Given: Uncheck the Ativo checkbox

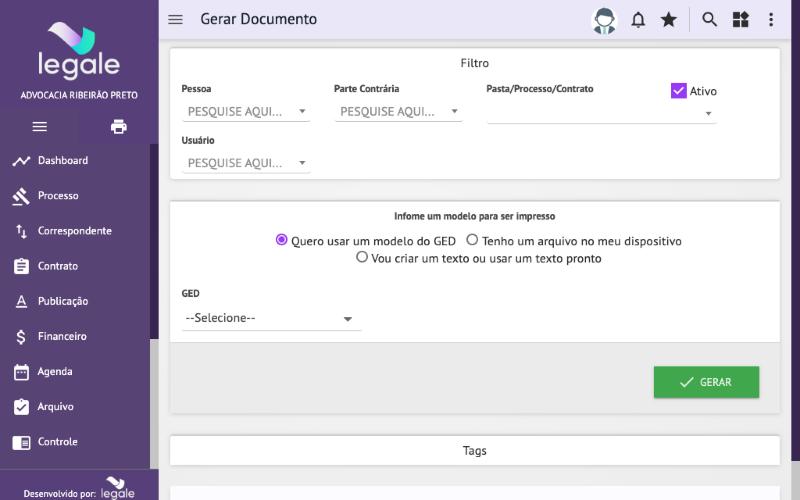Looking at the screenshot, I should [679, 91].
